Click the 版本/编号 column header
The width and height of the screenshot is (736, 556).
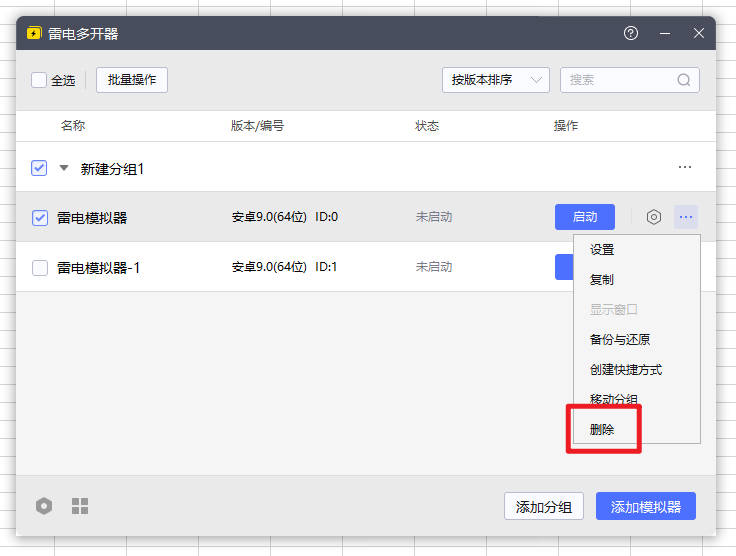pyautogui.click(x=257, y=126)
